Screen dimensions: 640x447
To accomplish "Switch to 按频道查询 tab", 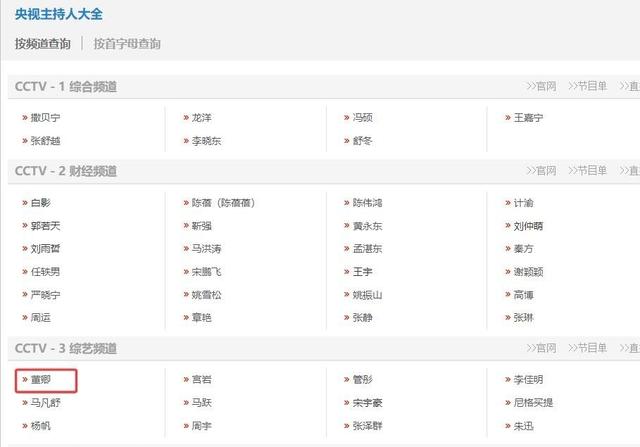I will pos(43,44).
